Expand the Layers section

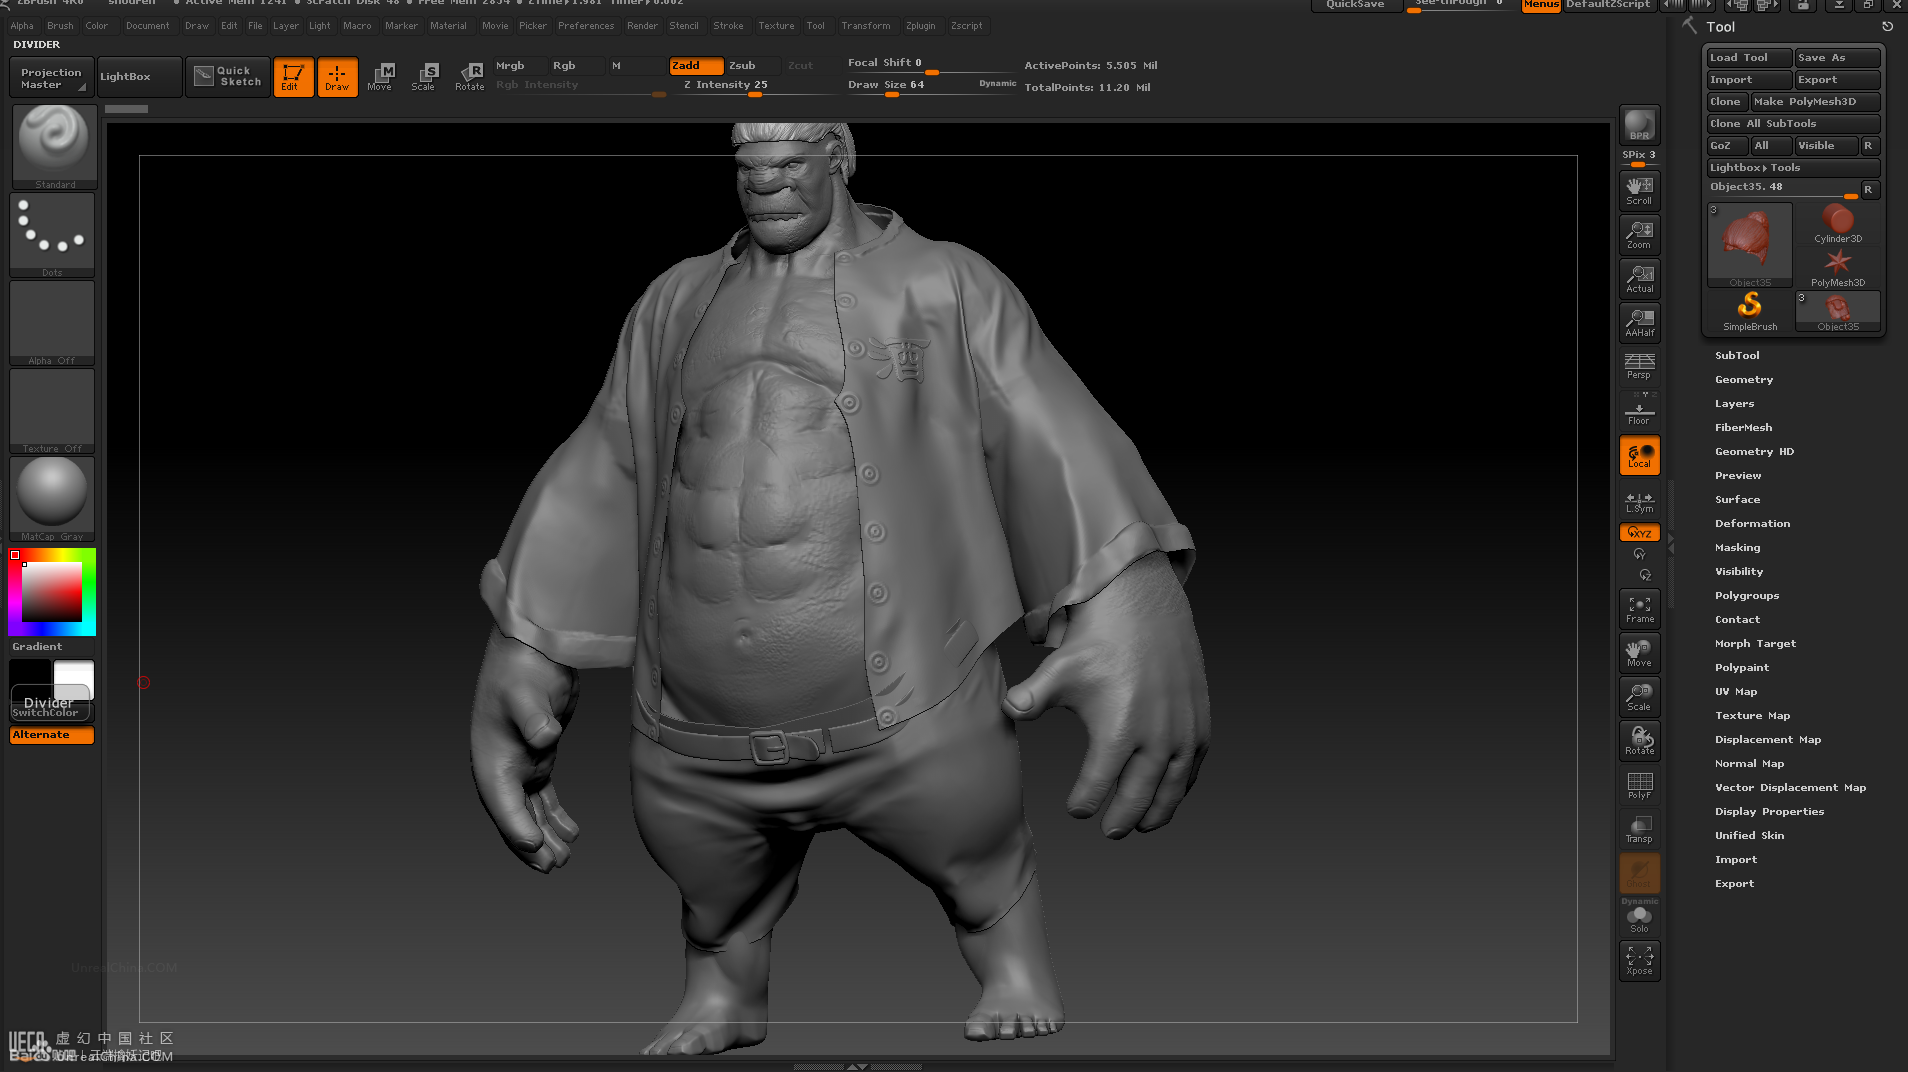click(x=1734, y=403)
